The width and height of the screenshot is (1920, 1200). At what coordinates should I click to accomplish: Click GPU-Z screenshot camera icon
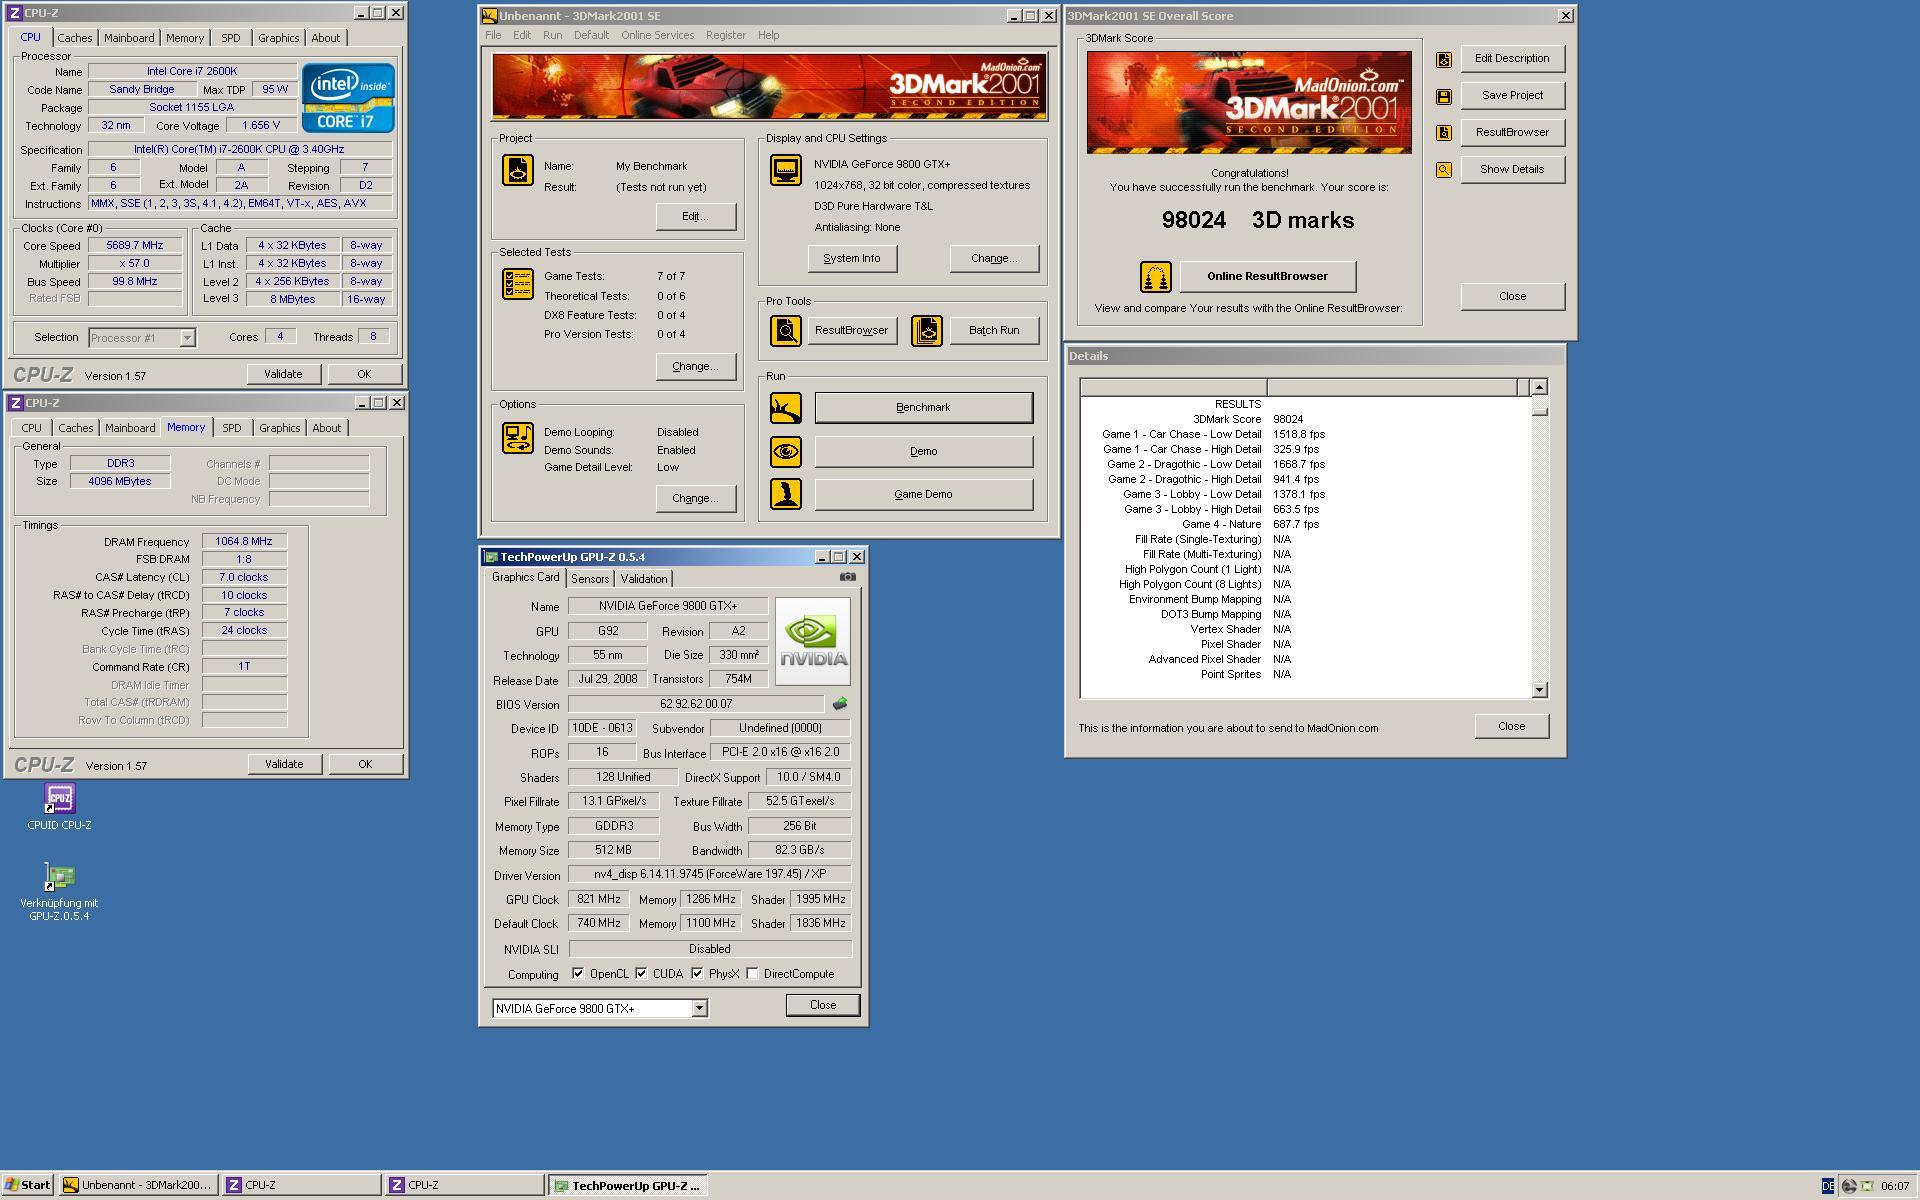(847, 577)
